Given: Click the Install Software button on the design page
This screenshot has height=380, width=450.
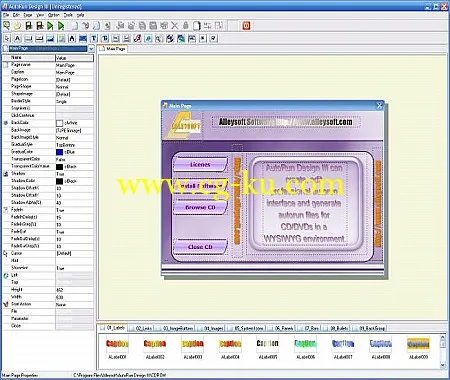Looking at the screenshot, I should [x=200, y=186].
